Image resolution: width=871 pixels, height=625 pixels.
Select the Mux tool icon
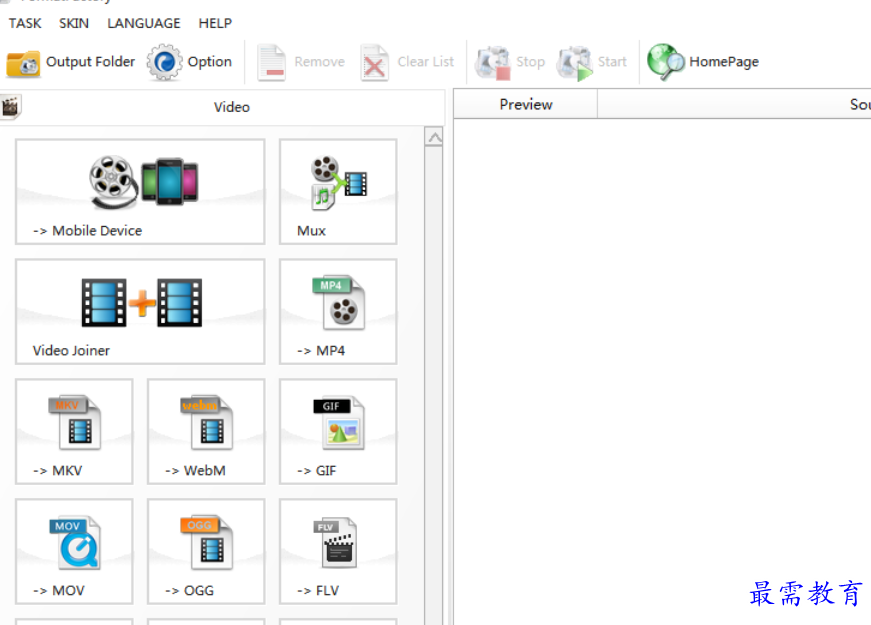pyautogui.click(x=339, y=183)
